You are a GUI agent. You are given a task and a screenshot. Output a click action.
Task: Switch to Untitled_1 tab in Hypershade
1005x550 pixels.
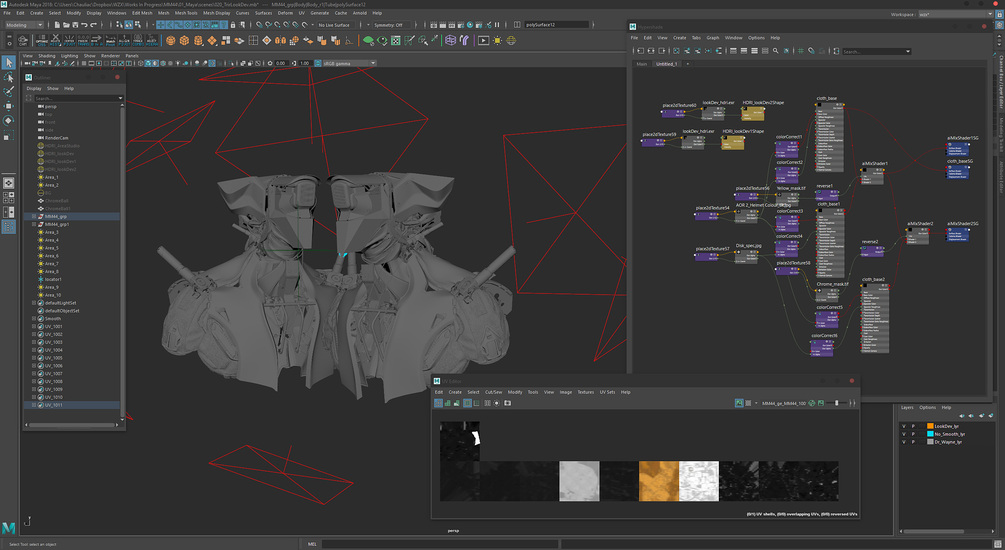tap(667, 63)
